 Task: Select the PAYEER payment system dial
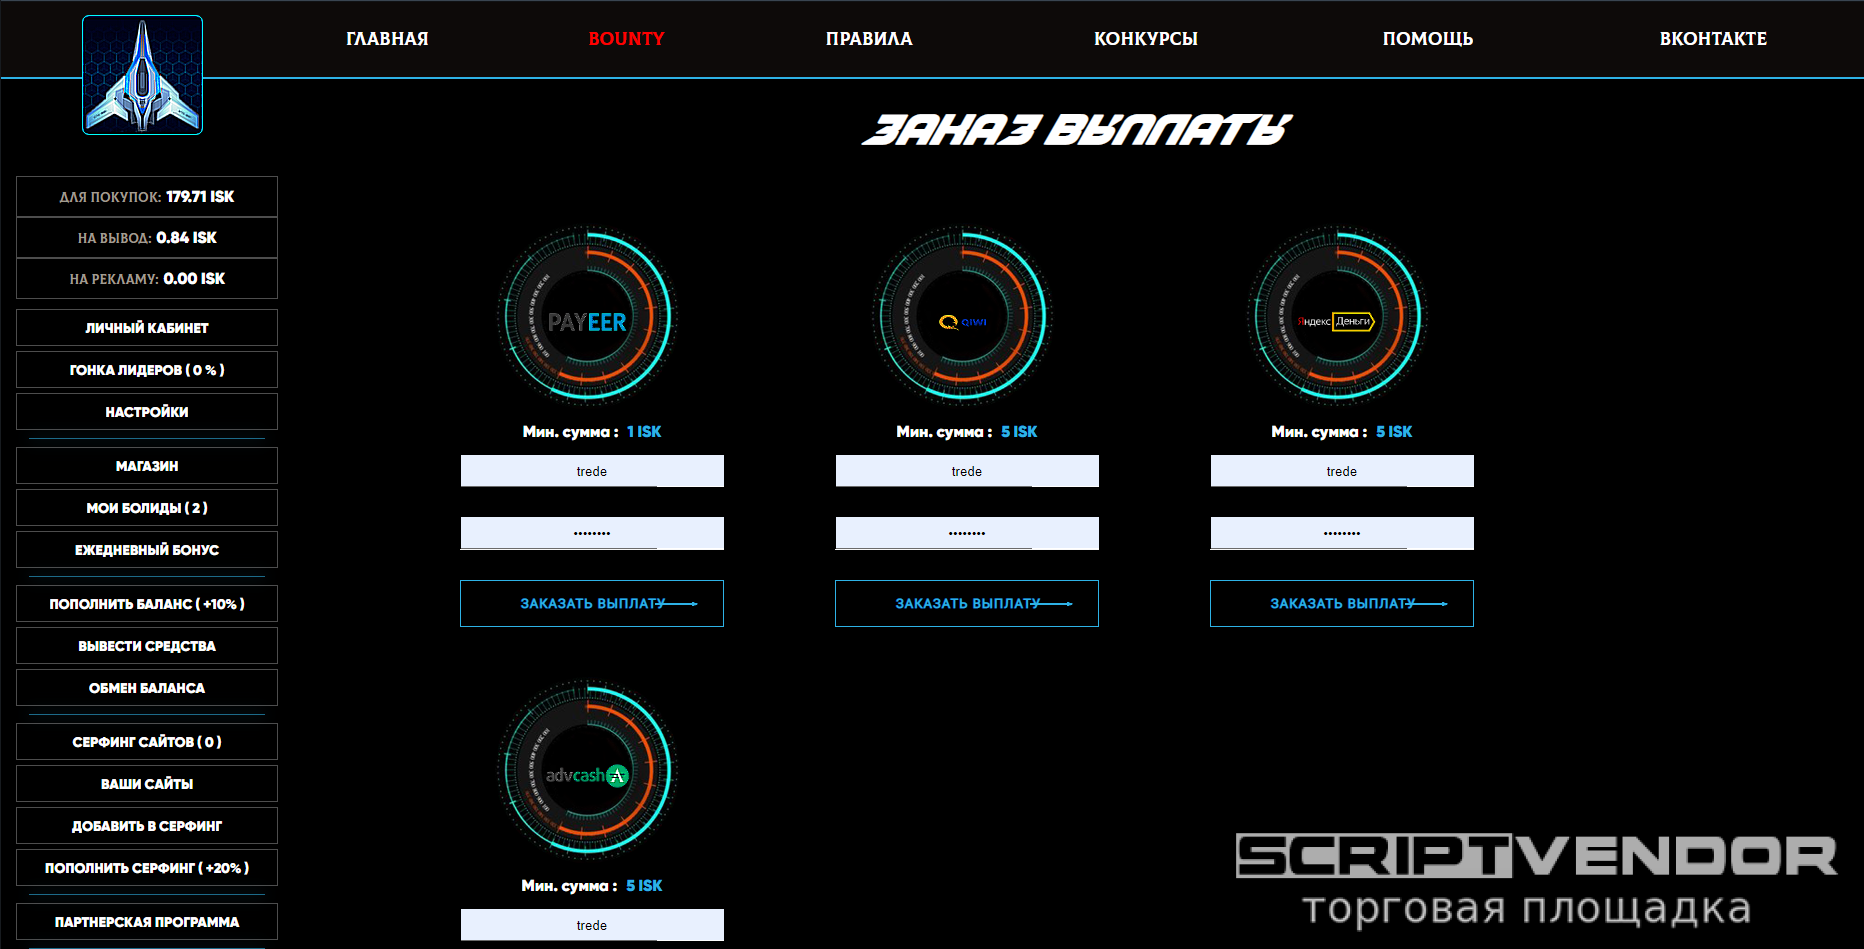[x=588, y=316]
